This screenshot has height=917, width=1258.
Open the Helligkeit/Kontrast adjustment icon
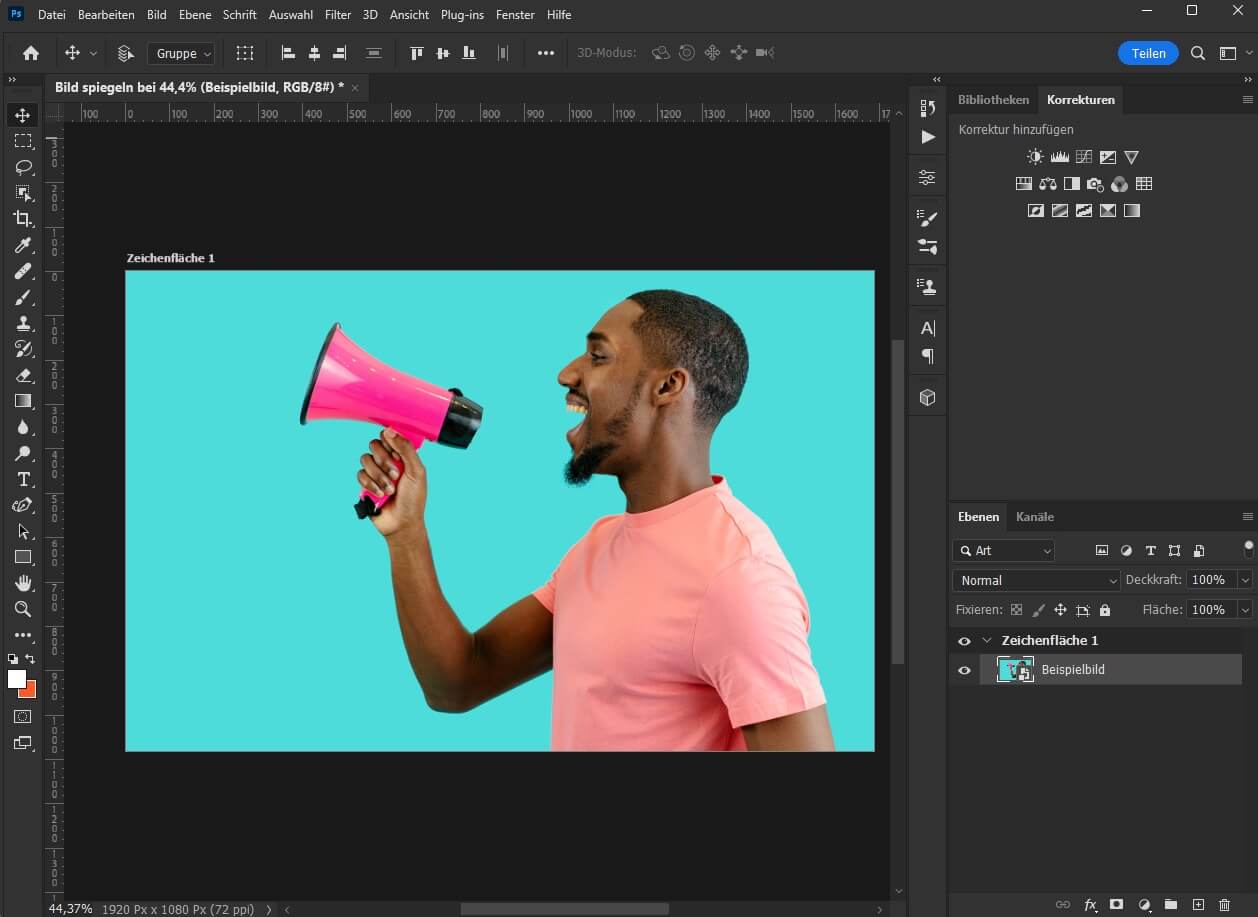click(x=1035, y=157)
